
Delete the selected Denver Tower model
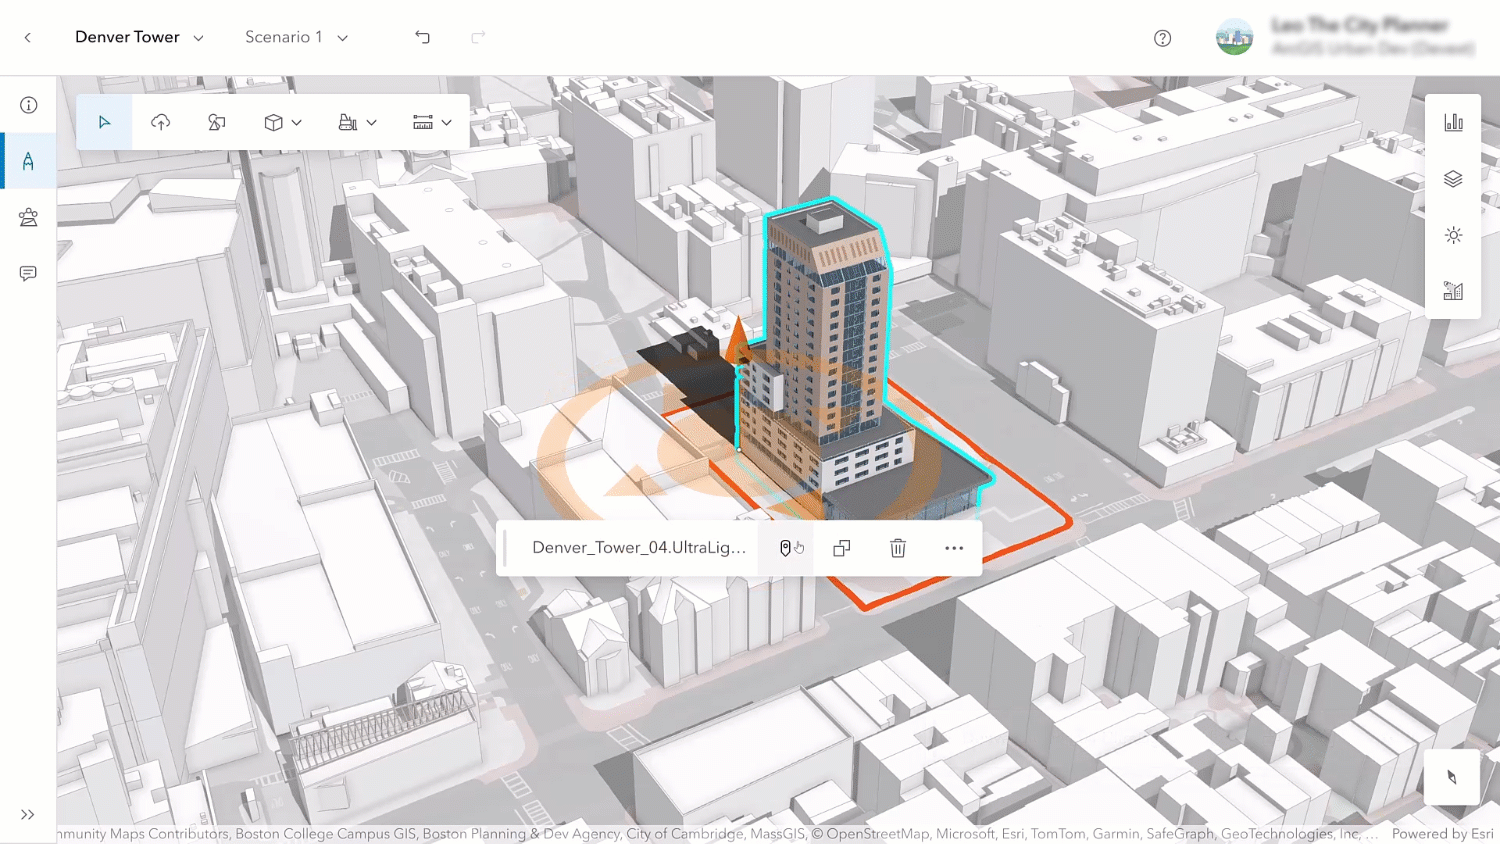[x=897, y=548]
